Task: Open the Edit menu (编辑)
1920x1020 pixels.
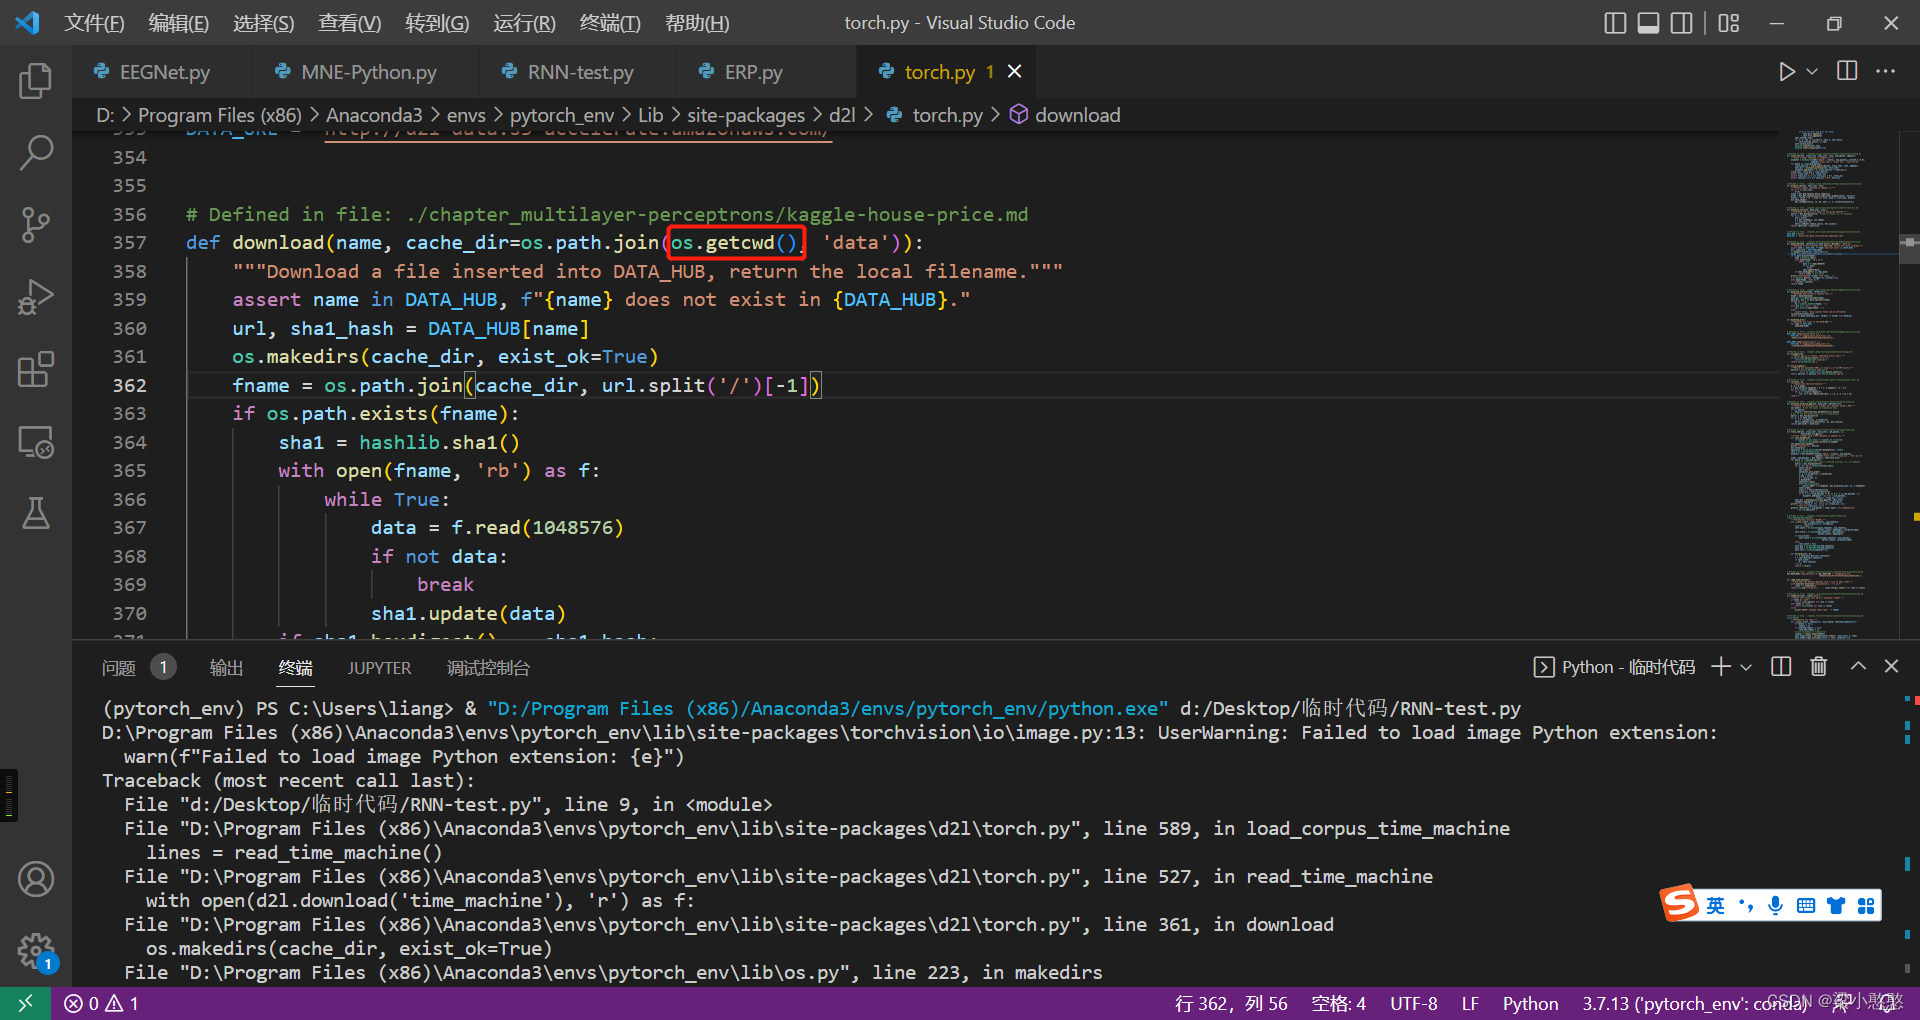Action: tap(178, 23)
